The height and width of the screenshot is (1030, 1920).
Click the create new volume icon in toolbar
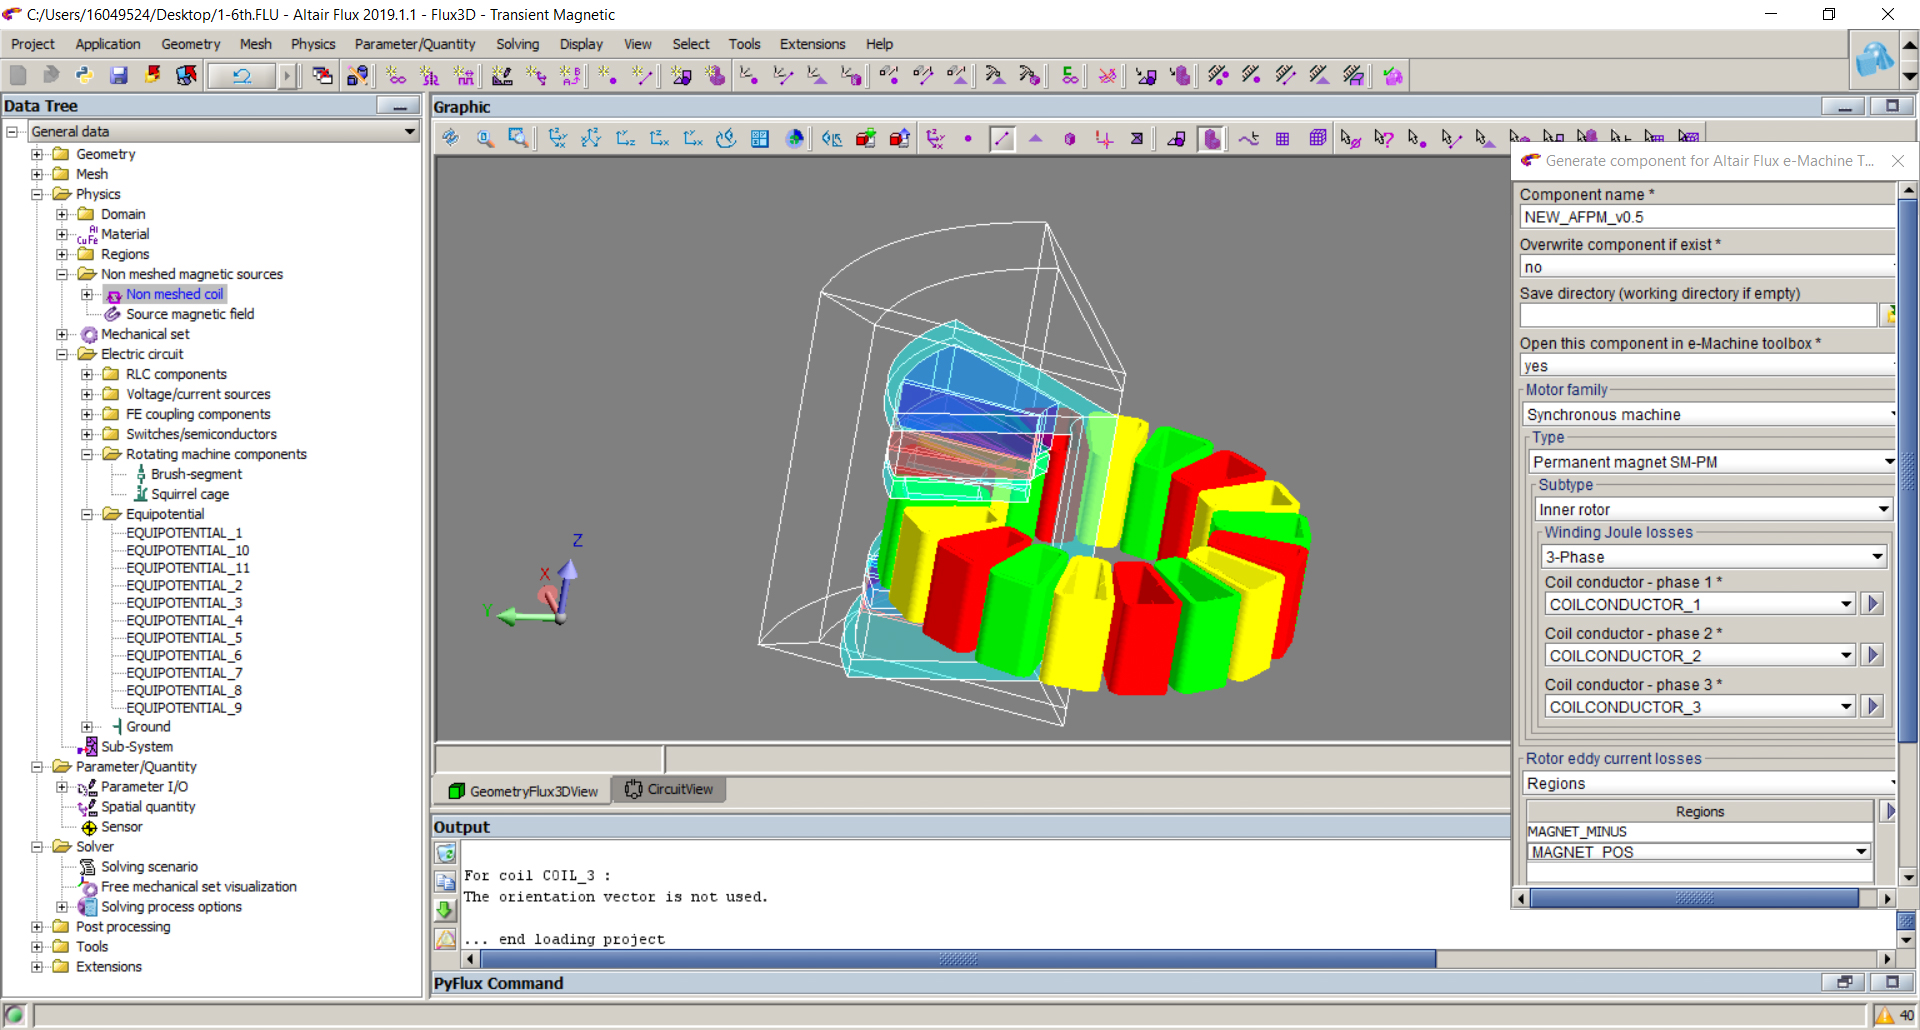[716, 76]
